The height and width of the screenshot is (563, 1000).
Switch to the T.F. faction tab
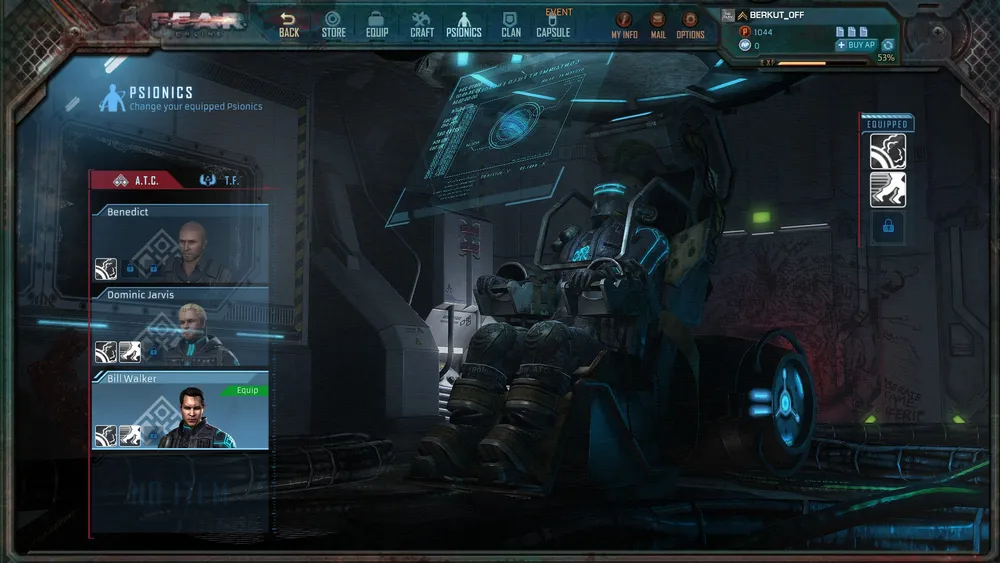220,180
